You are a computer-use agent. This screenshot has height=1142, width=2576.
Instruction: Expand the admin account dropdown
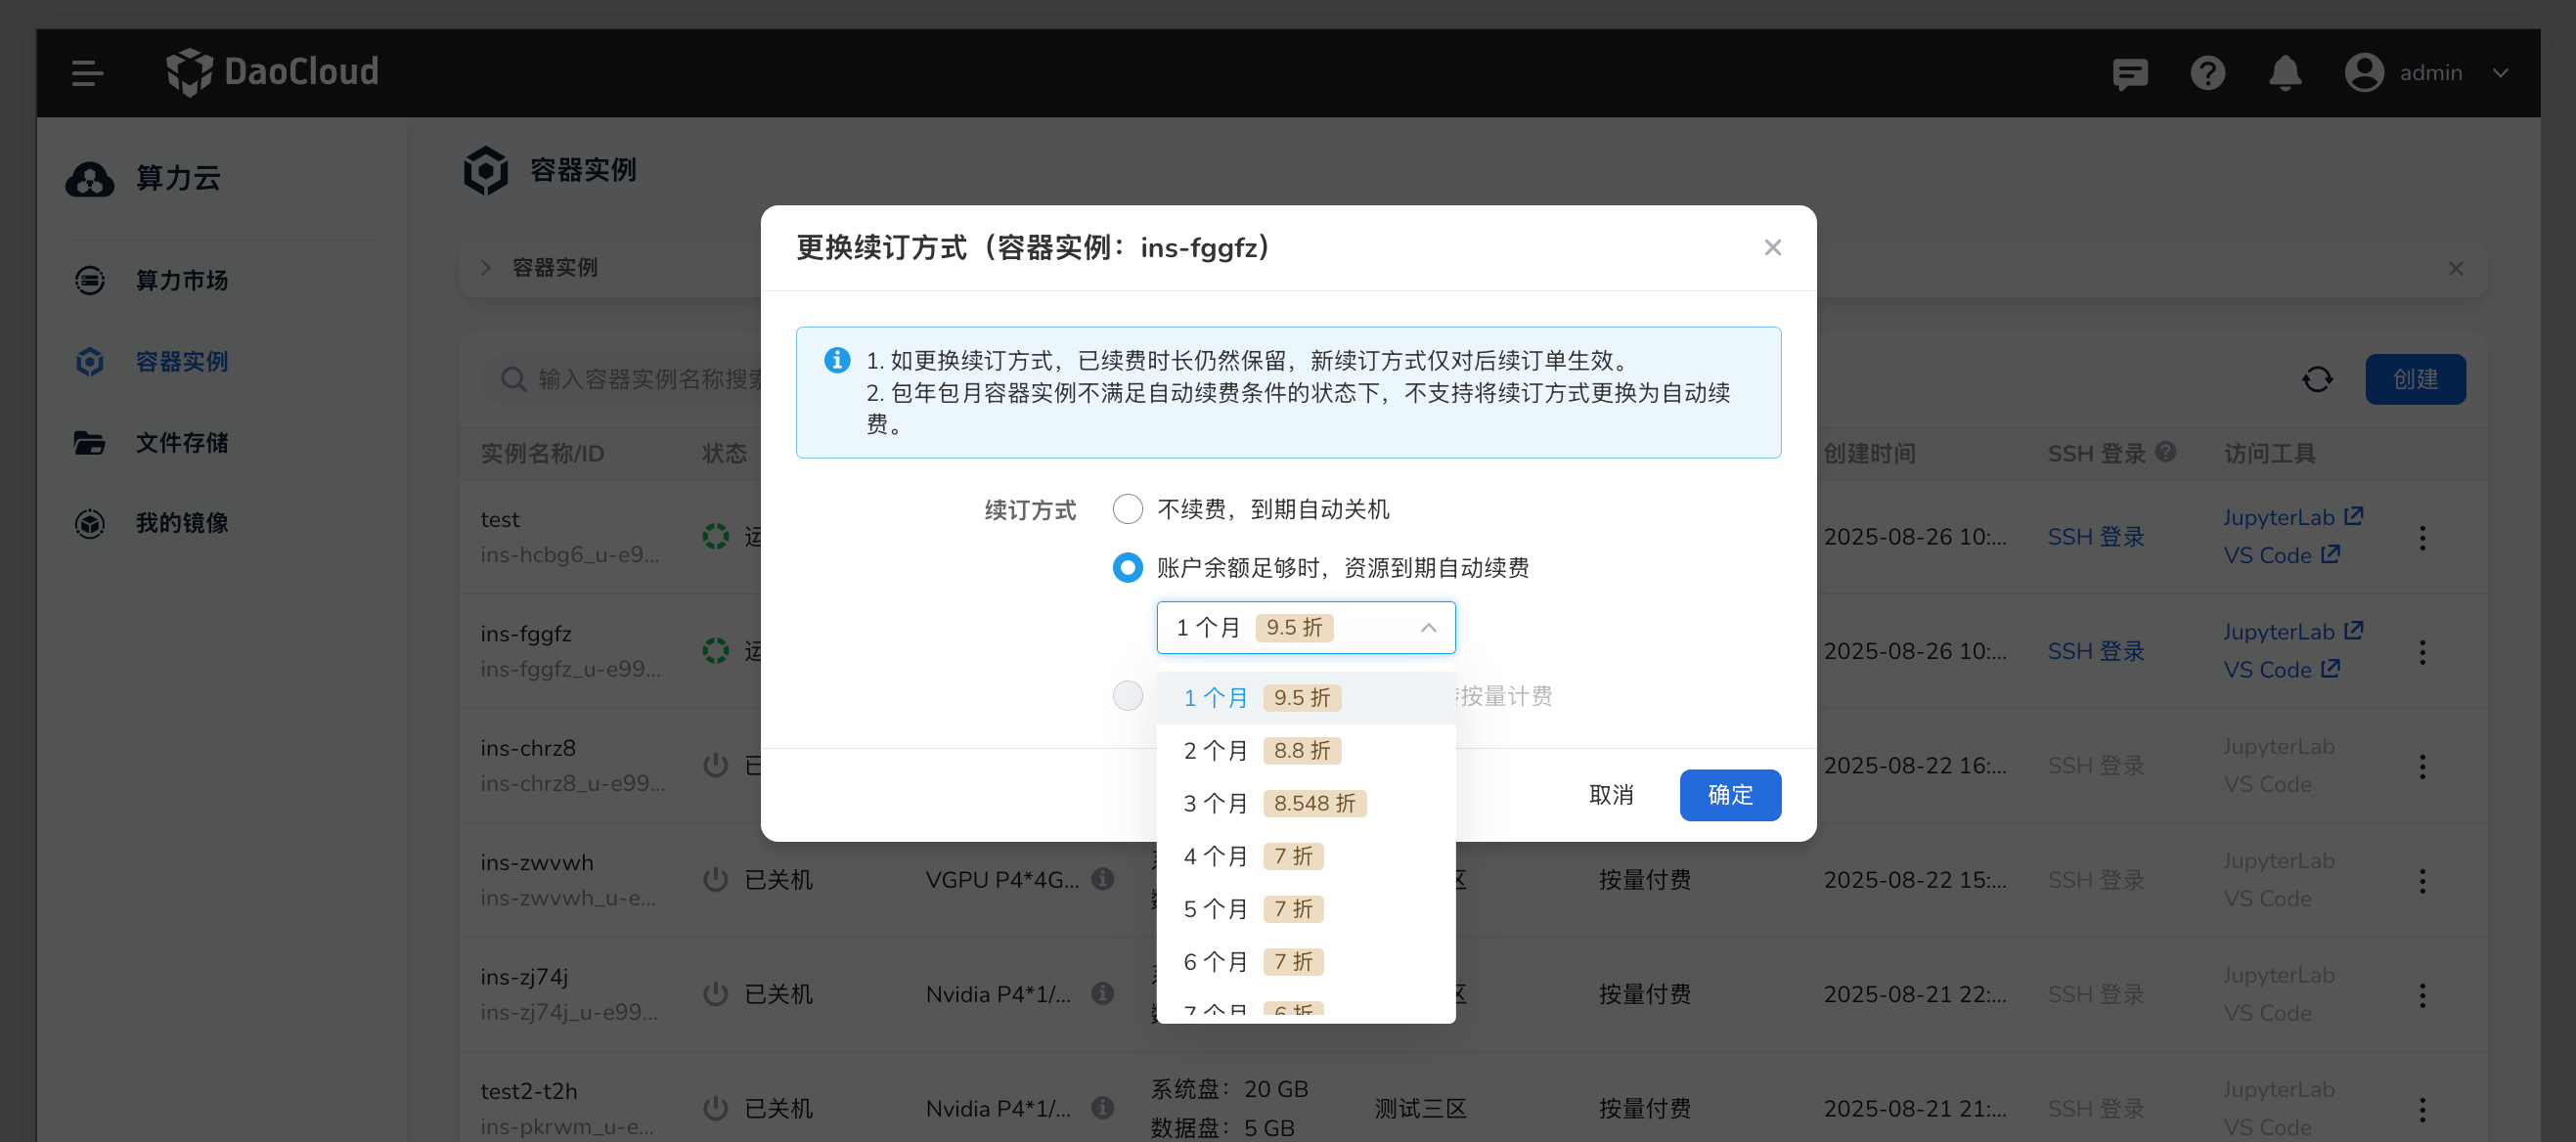pos(2501,73)
